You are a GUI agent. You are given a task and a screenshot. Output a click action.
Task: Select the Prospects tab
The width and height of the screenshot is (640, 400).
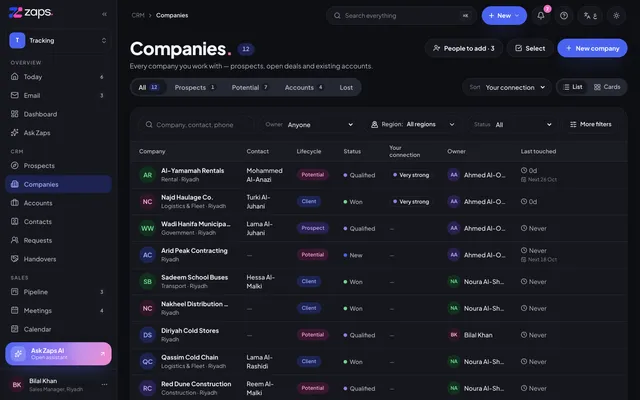pyautogui.click(x=195, y=87)
